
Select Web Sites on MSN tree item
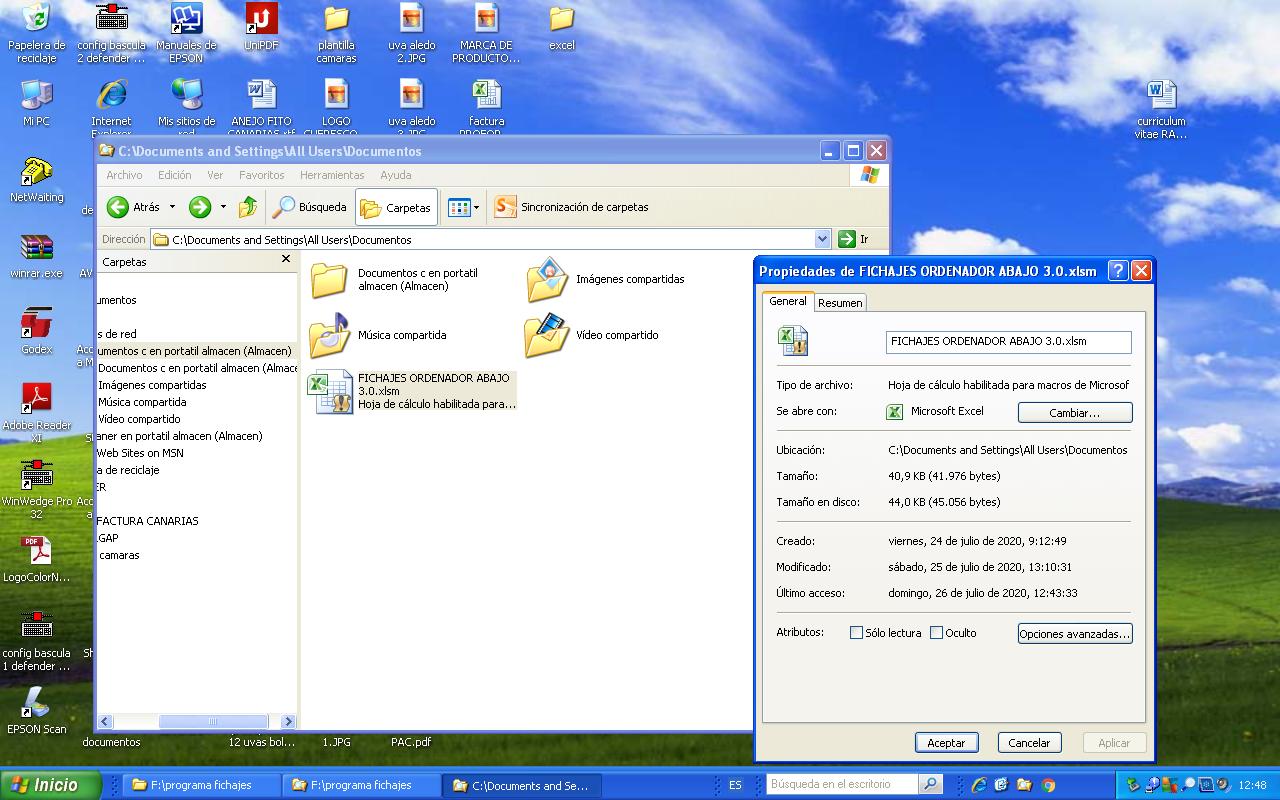140,453
